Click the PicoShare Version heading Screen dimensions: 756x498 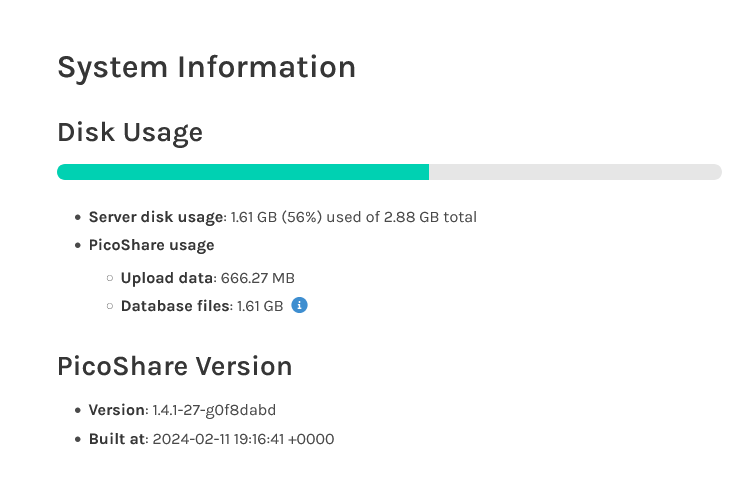[x=175, y=366]
